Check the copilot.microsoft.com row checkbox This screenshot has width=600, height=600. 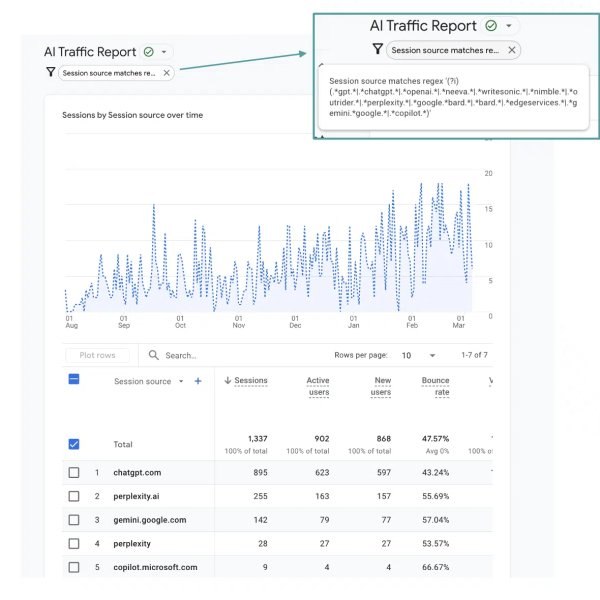(74, 567)
